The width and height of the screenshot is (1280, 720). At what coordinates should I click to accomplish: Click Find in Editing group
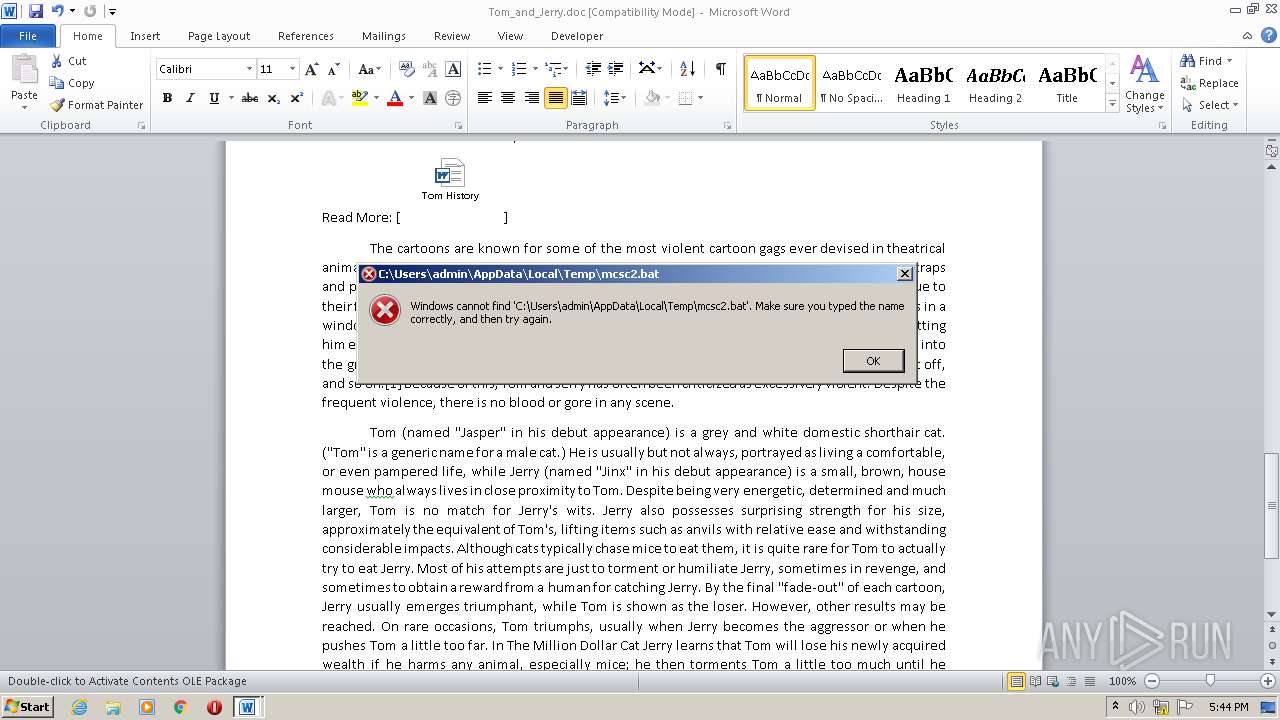pos(1202,61)
